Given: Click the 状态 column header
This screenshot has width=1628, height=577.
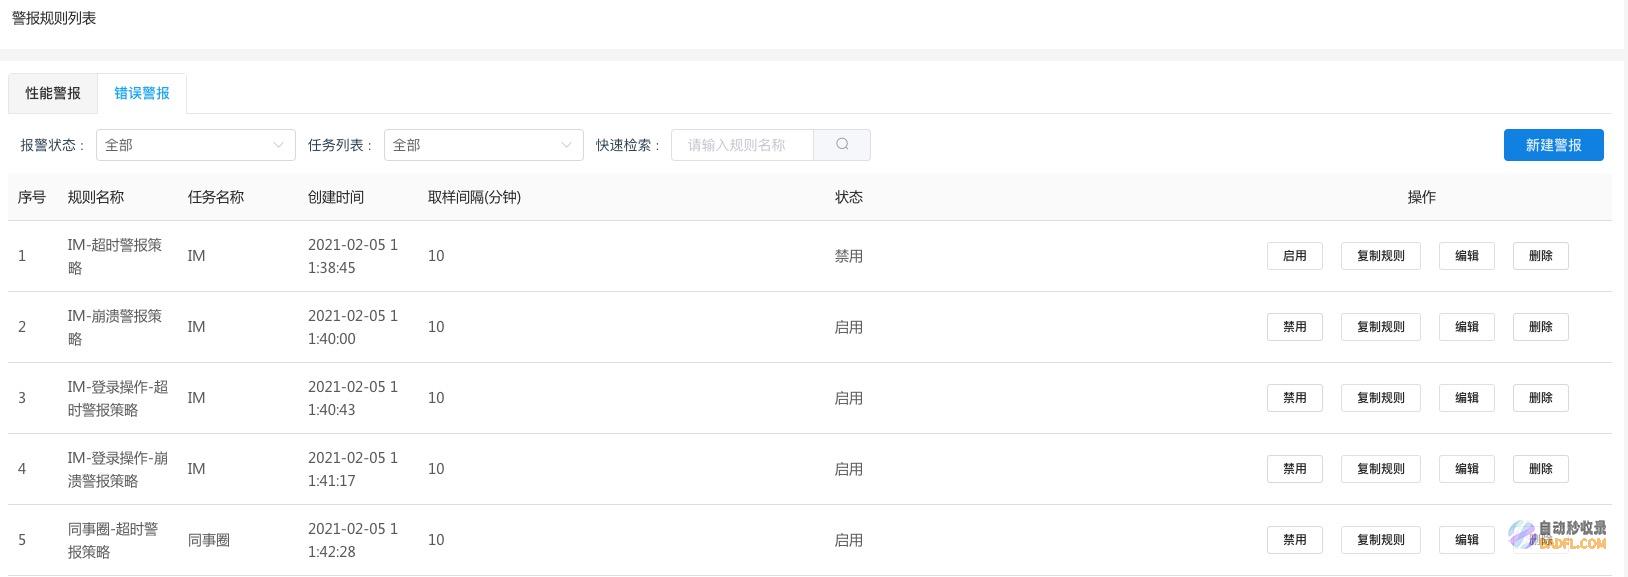Looking at the screenshot, I should [x=848, y=197].
